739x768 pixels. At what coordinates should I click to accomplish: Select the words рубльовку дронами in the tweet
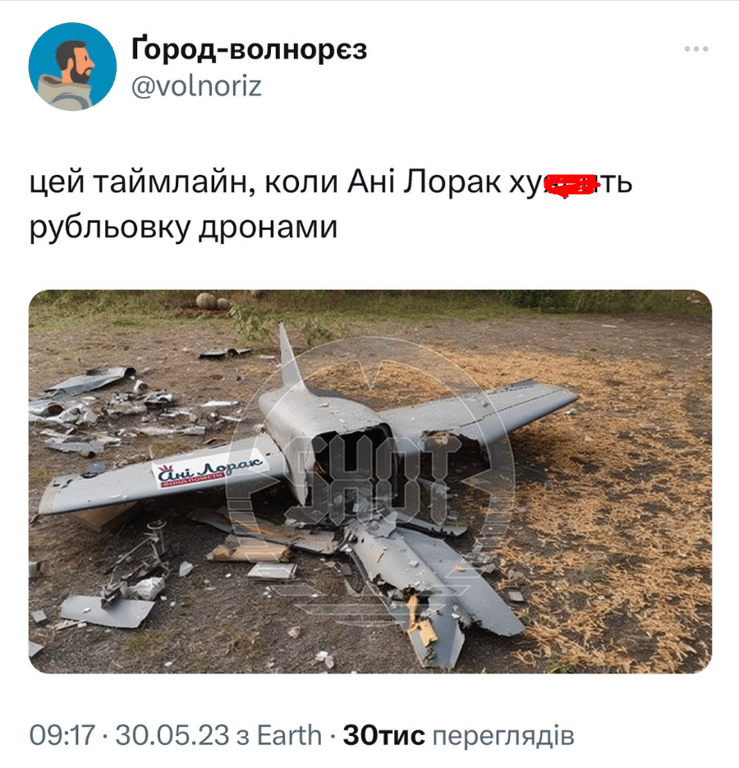[184, 227]
